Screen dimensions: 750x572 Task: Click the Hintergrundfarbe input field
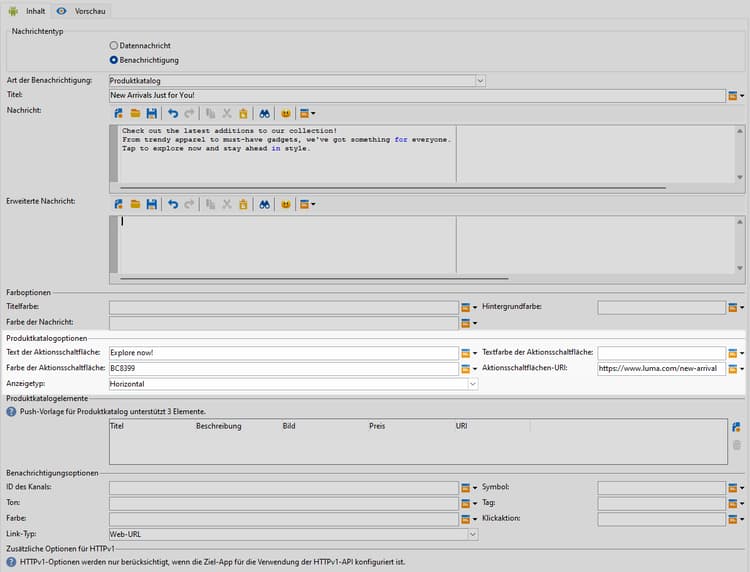661,307
